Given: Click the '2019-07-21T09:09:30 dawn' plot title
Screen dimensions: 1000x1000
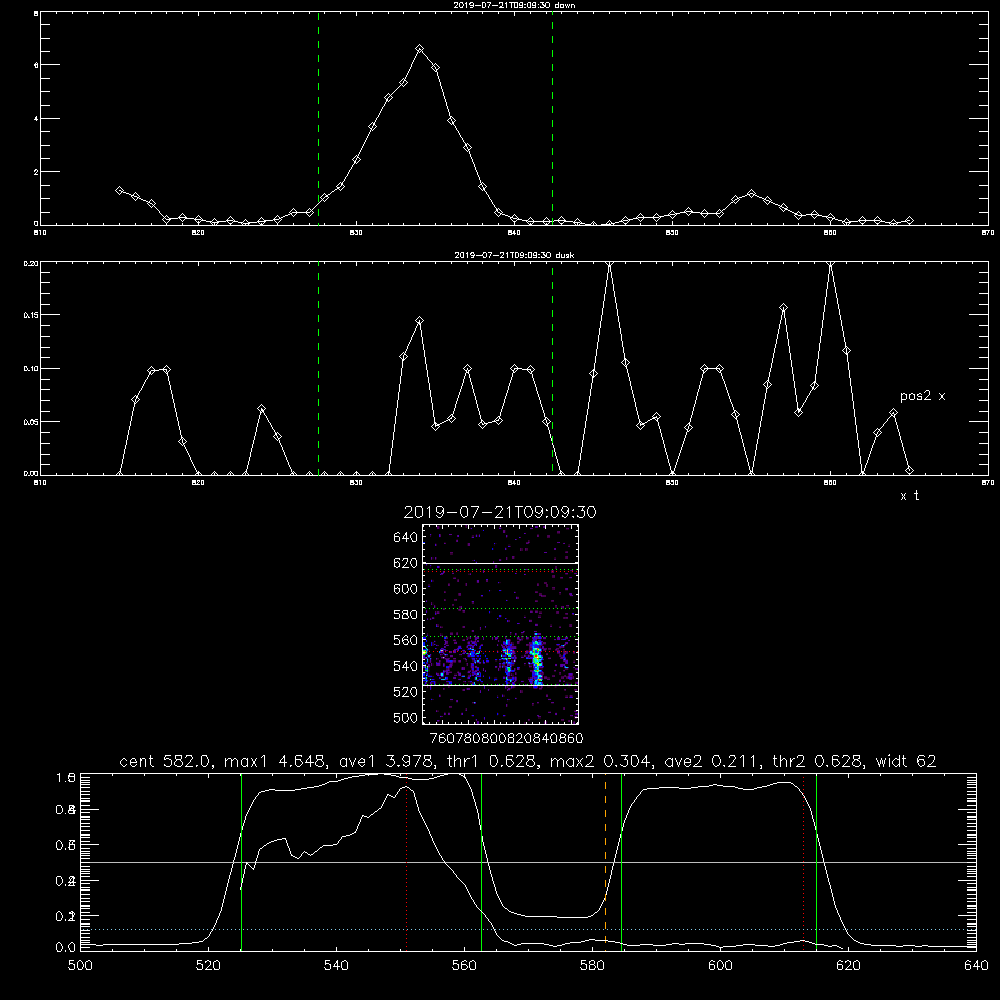Looking at the screenshot, I should click(x=514, y=5).
